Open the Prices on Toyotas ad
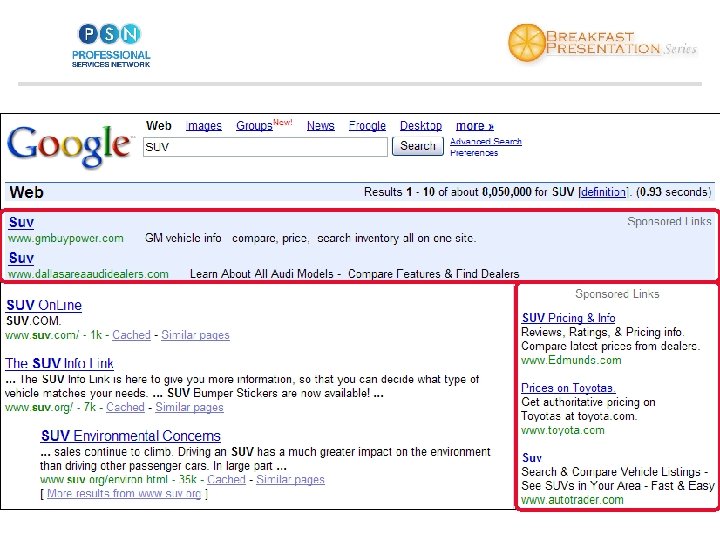Image resolution: width=720 pixels, height=540 pixels. click(568, 388)
